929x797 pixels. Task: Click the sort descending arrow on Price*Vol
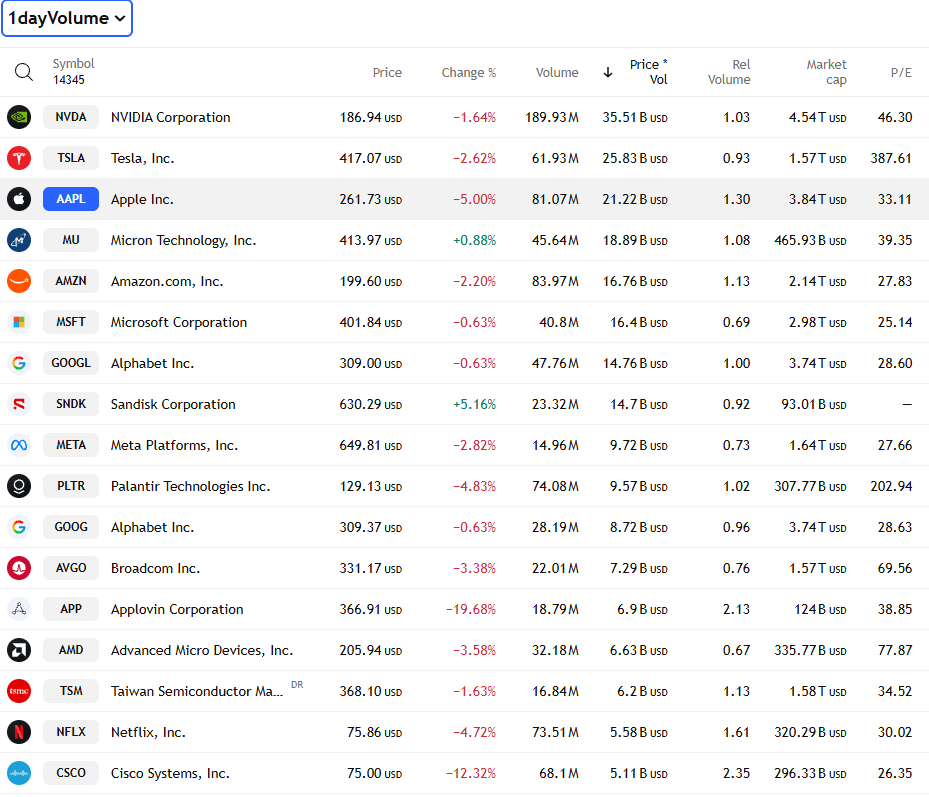click(608, 72)
